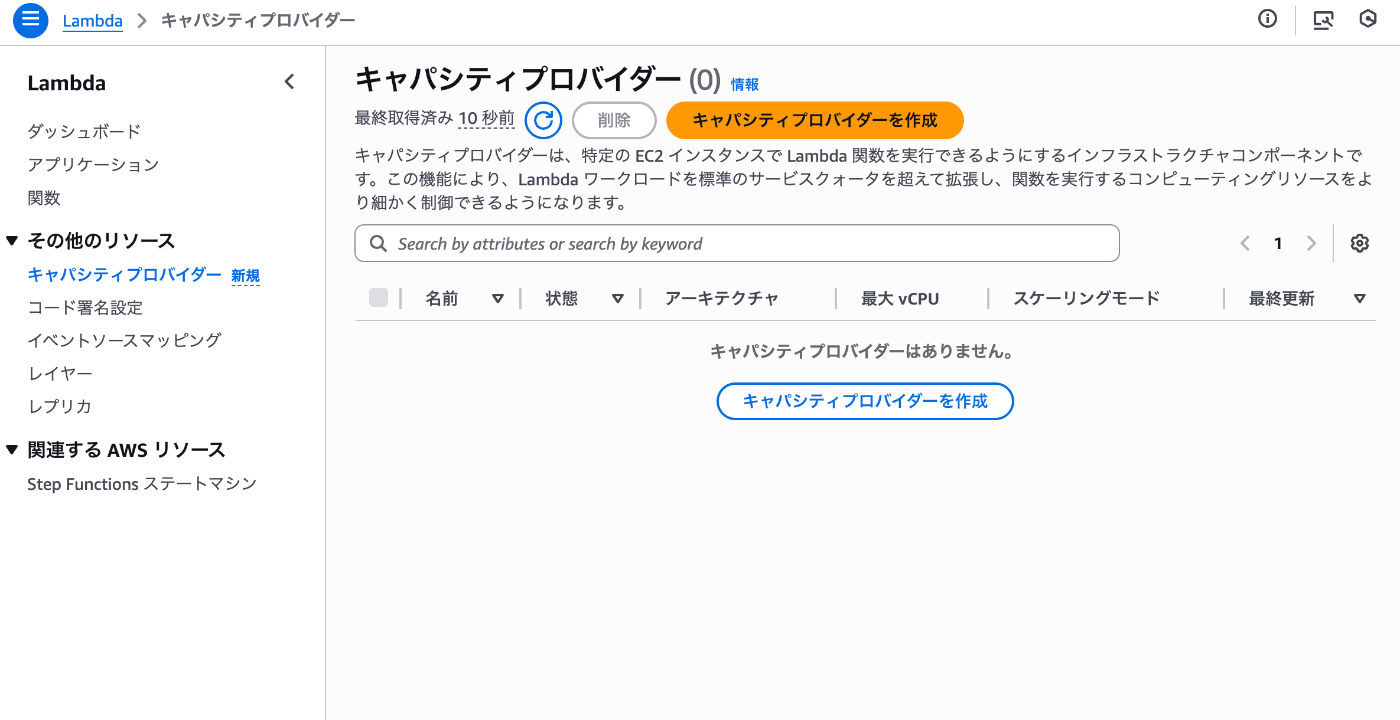
Task: Click キャパシティプロバイダーはありません empty message
Action: pos(862,351)
